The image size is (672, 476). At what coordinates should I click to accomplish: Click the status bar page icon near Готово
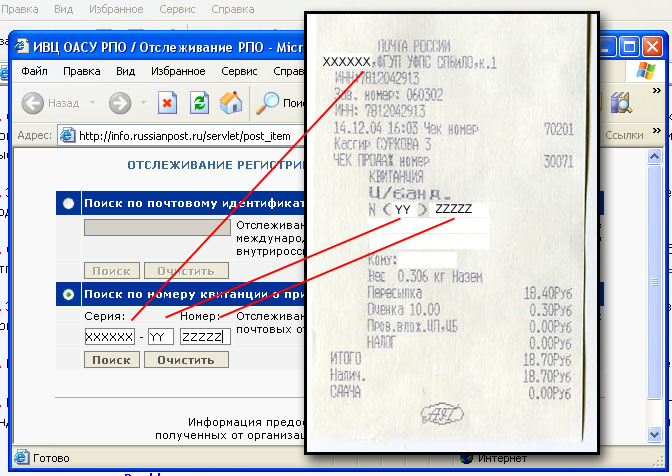(21, 458)
